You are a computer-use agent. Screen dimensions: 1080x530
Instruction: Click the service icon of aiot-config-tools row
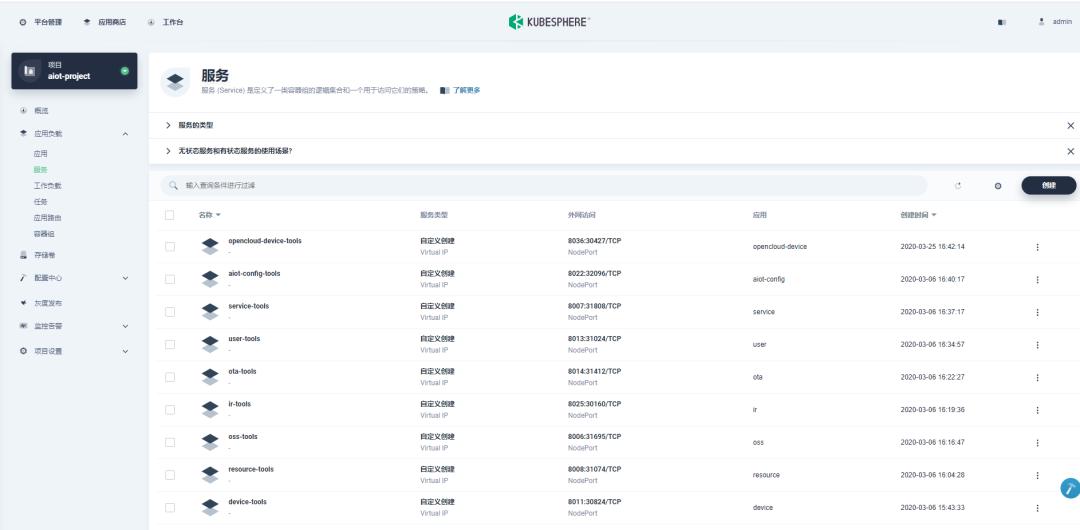click(x=210, y=279)
